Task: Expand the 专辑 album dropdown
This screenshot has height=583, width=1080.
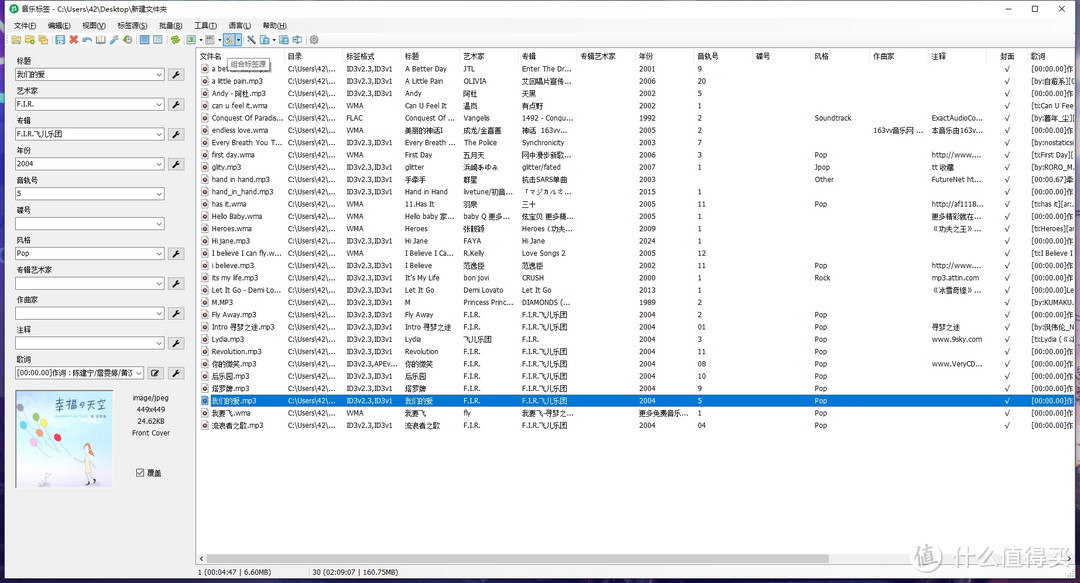Action: point(159,134)
